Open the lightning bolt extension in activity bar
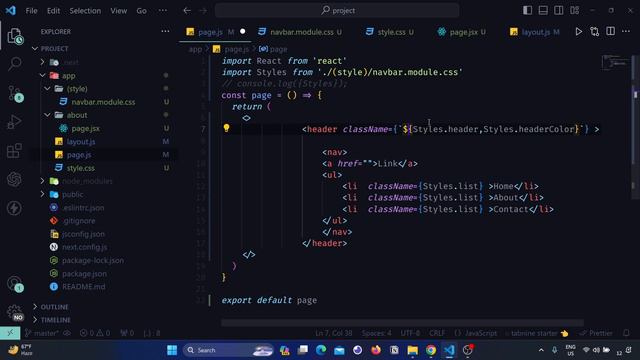Viewport: 640px width, 360px height. pyautogui.click(x=14, y=208)
